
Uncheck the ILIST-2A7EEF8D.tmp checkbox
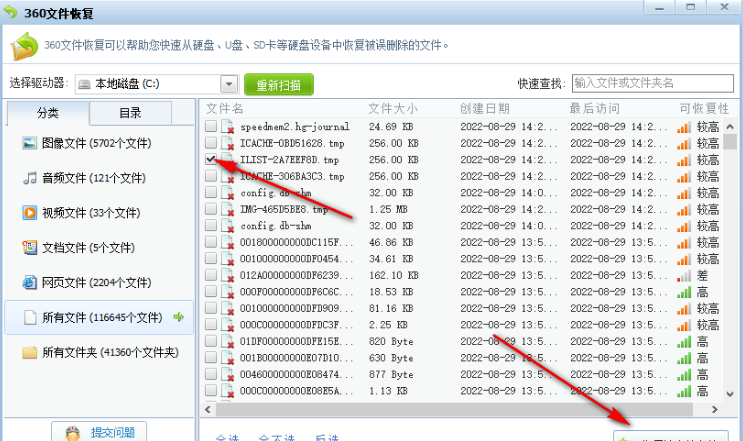210,160
